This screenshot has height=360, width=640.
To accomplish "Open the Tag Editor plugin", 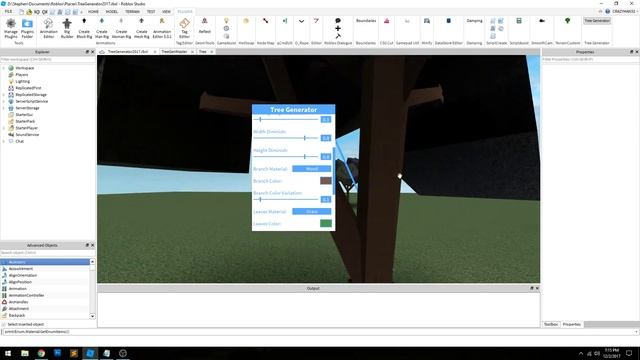I will pyautogui.click(x=184, y=28).
